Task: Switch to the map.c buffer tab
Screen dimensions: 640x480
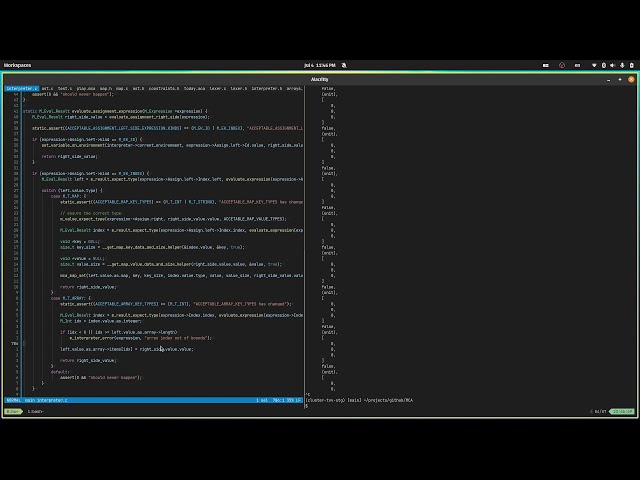Action: (x=122, y=89)
